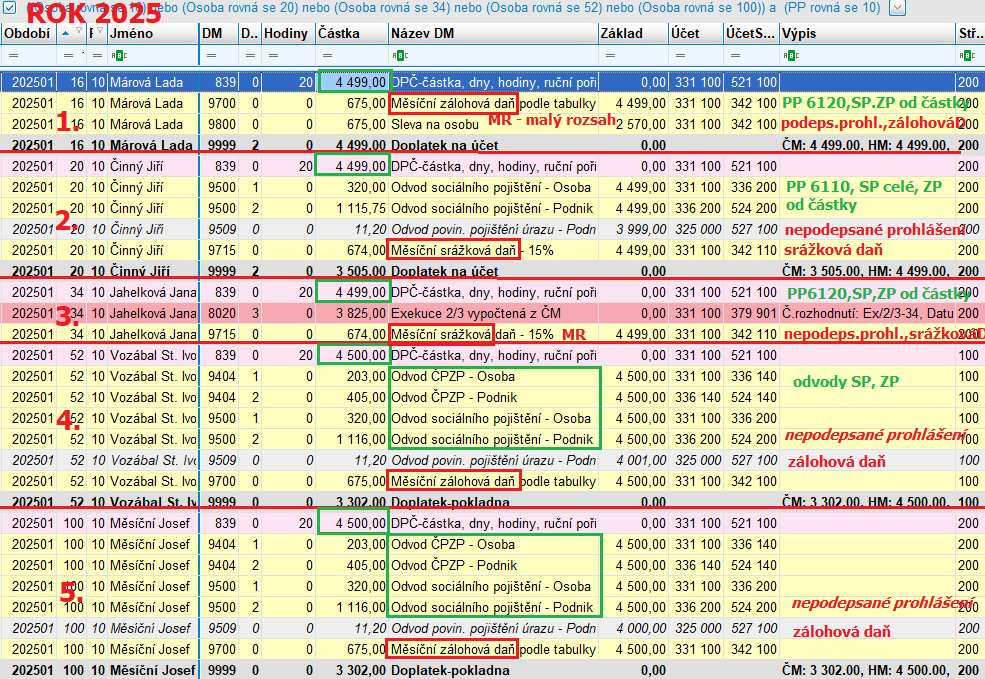Click the equals operator icon under Hodiny
This screenshot has width=985, height=679.
273,56
